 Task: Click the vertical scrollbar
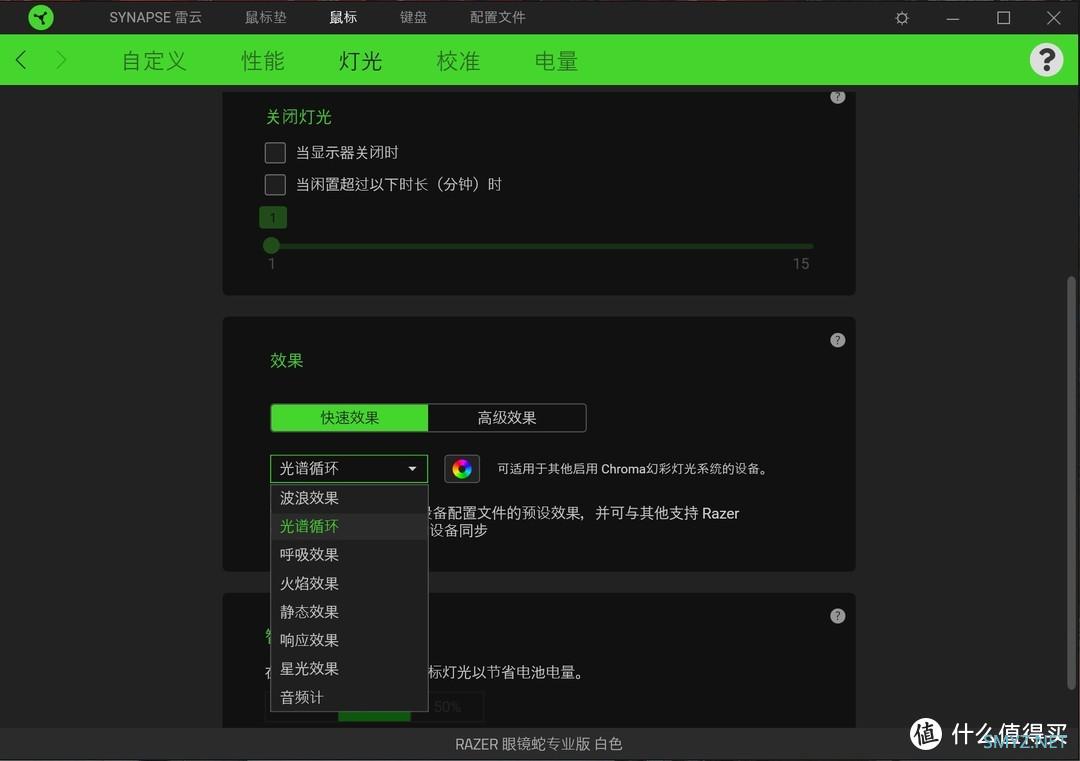(x=1070, y=482)
